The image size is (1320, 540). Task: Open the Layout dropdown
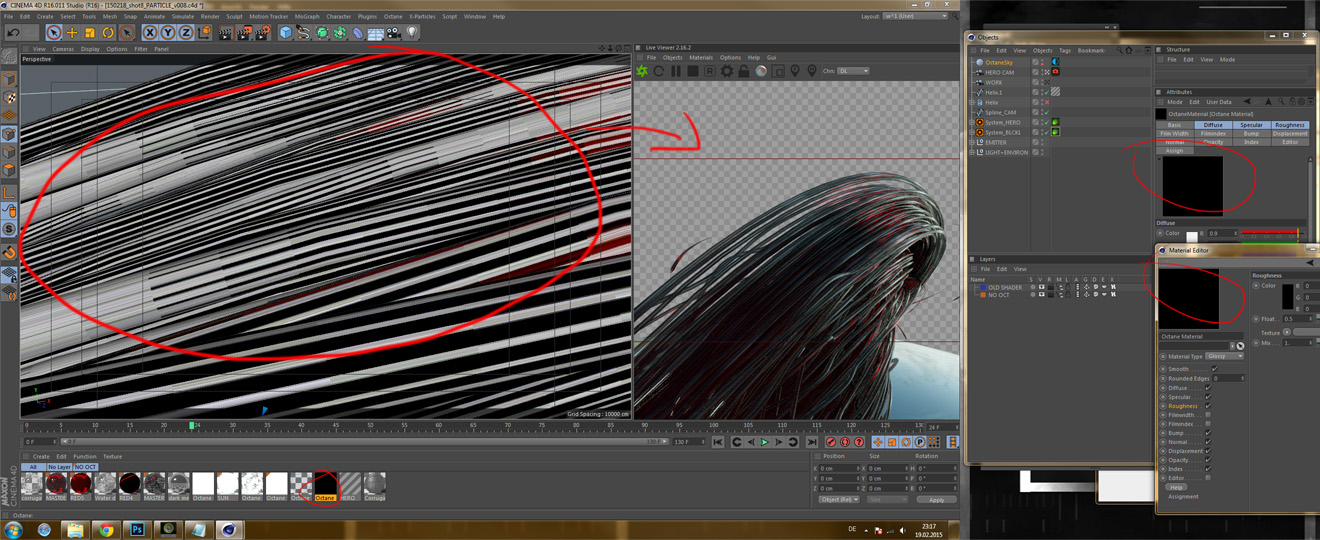coord(915,16)
